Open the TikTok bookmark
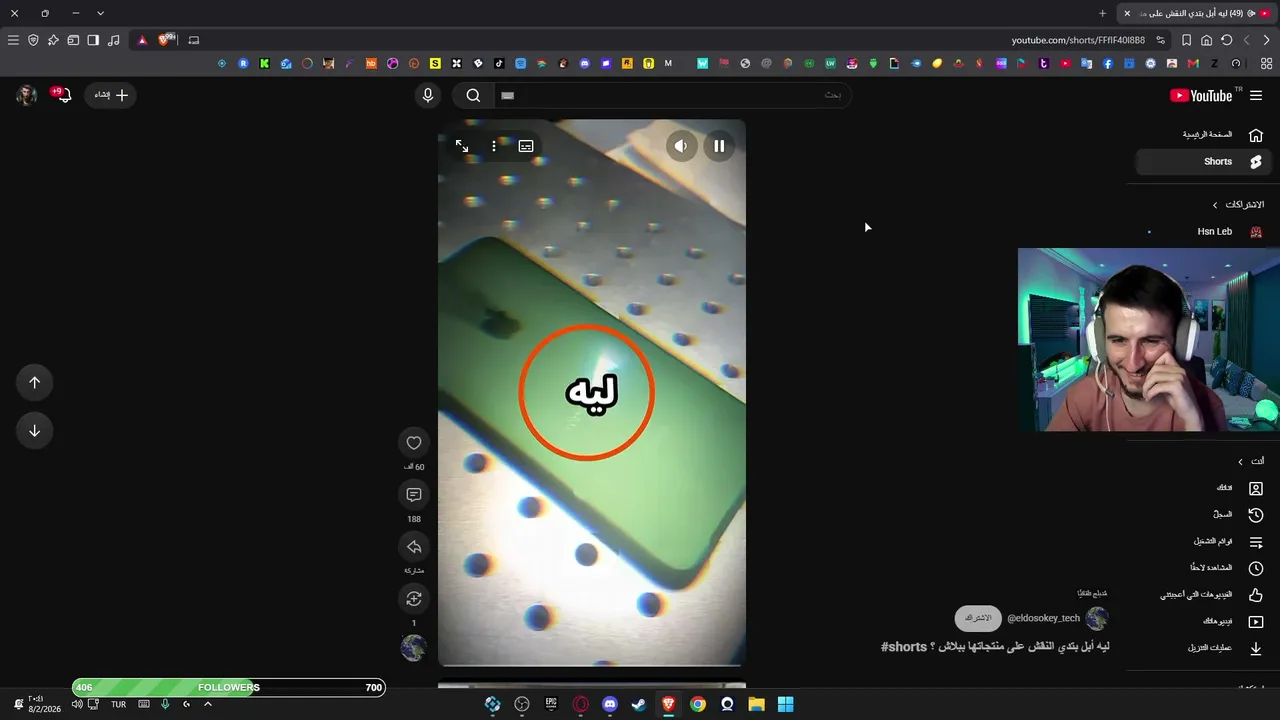Viewport: 1280px width, 720px height. pyautogui.click(x=499, y=63)
